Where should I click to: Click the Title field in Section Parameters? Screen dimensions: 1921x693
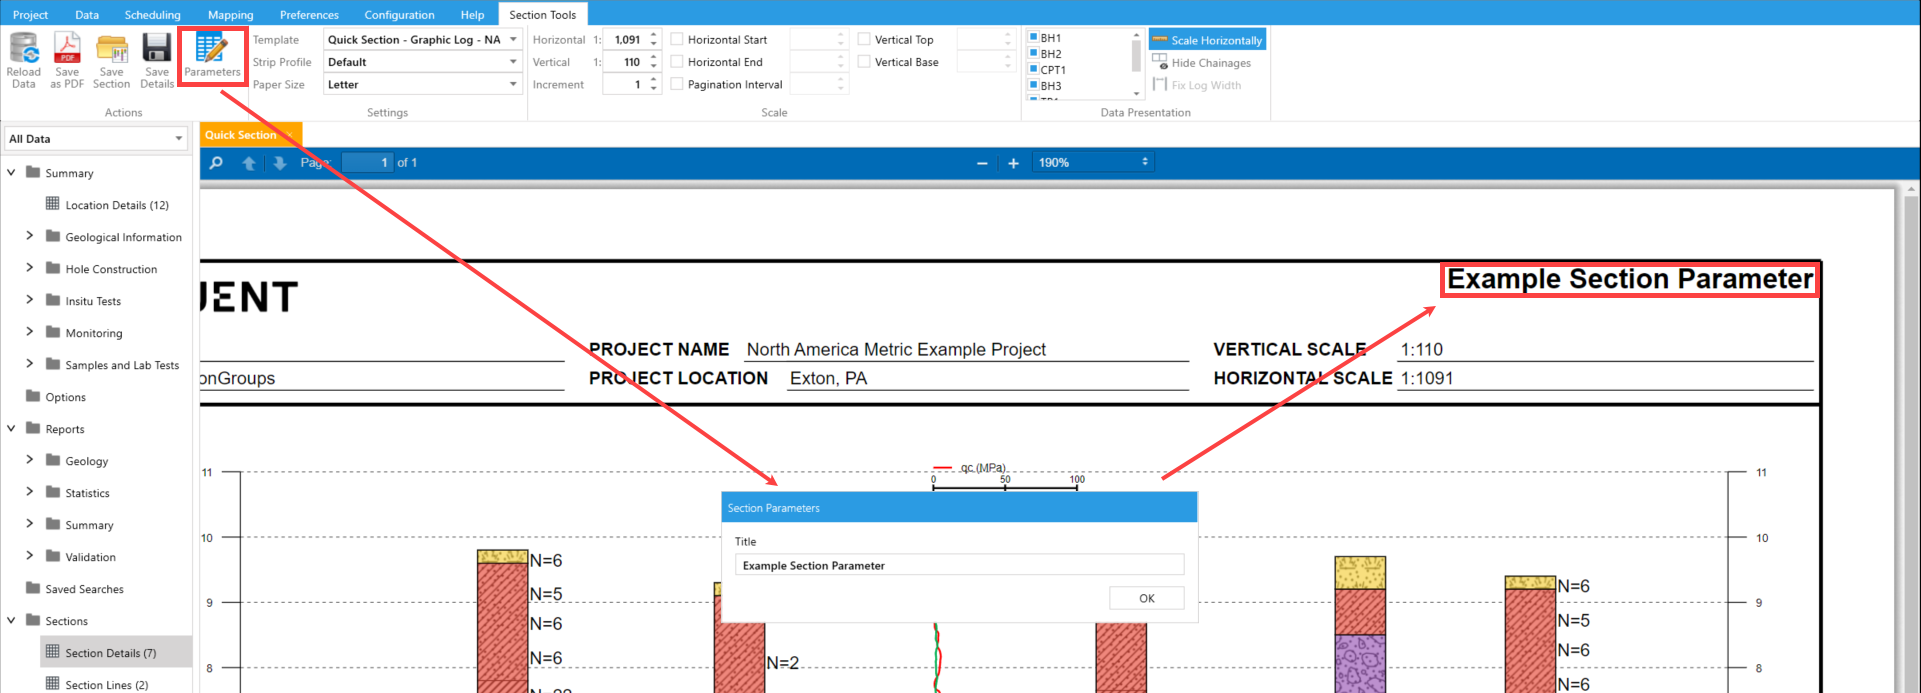click(959, 565)
